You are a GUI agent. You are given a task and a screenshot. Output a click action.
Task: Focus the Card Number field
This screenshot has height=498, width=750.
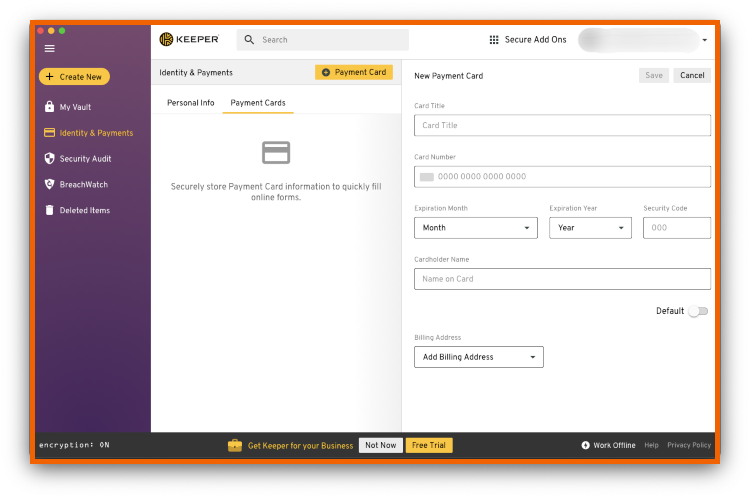click(562, 177)
